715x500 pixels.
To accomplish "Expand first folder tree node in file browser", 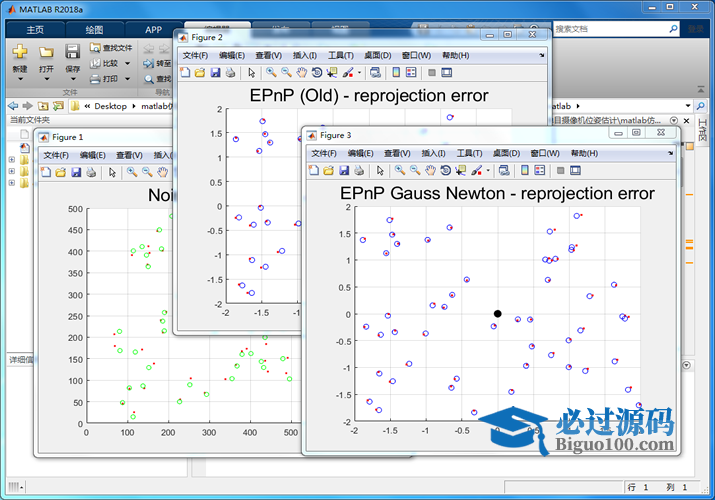I will pos(12,160).
